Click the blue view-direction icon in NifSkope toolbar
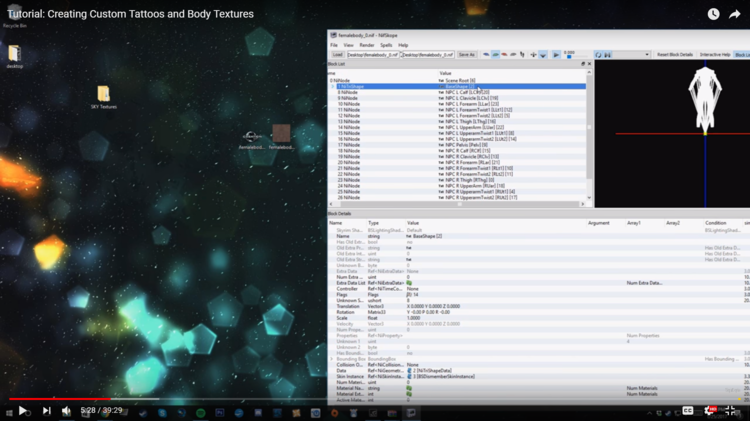Viewport: 750px width, 421px height. click(486, 55)
